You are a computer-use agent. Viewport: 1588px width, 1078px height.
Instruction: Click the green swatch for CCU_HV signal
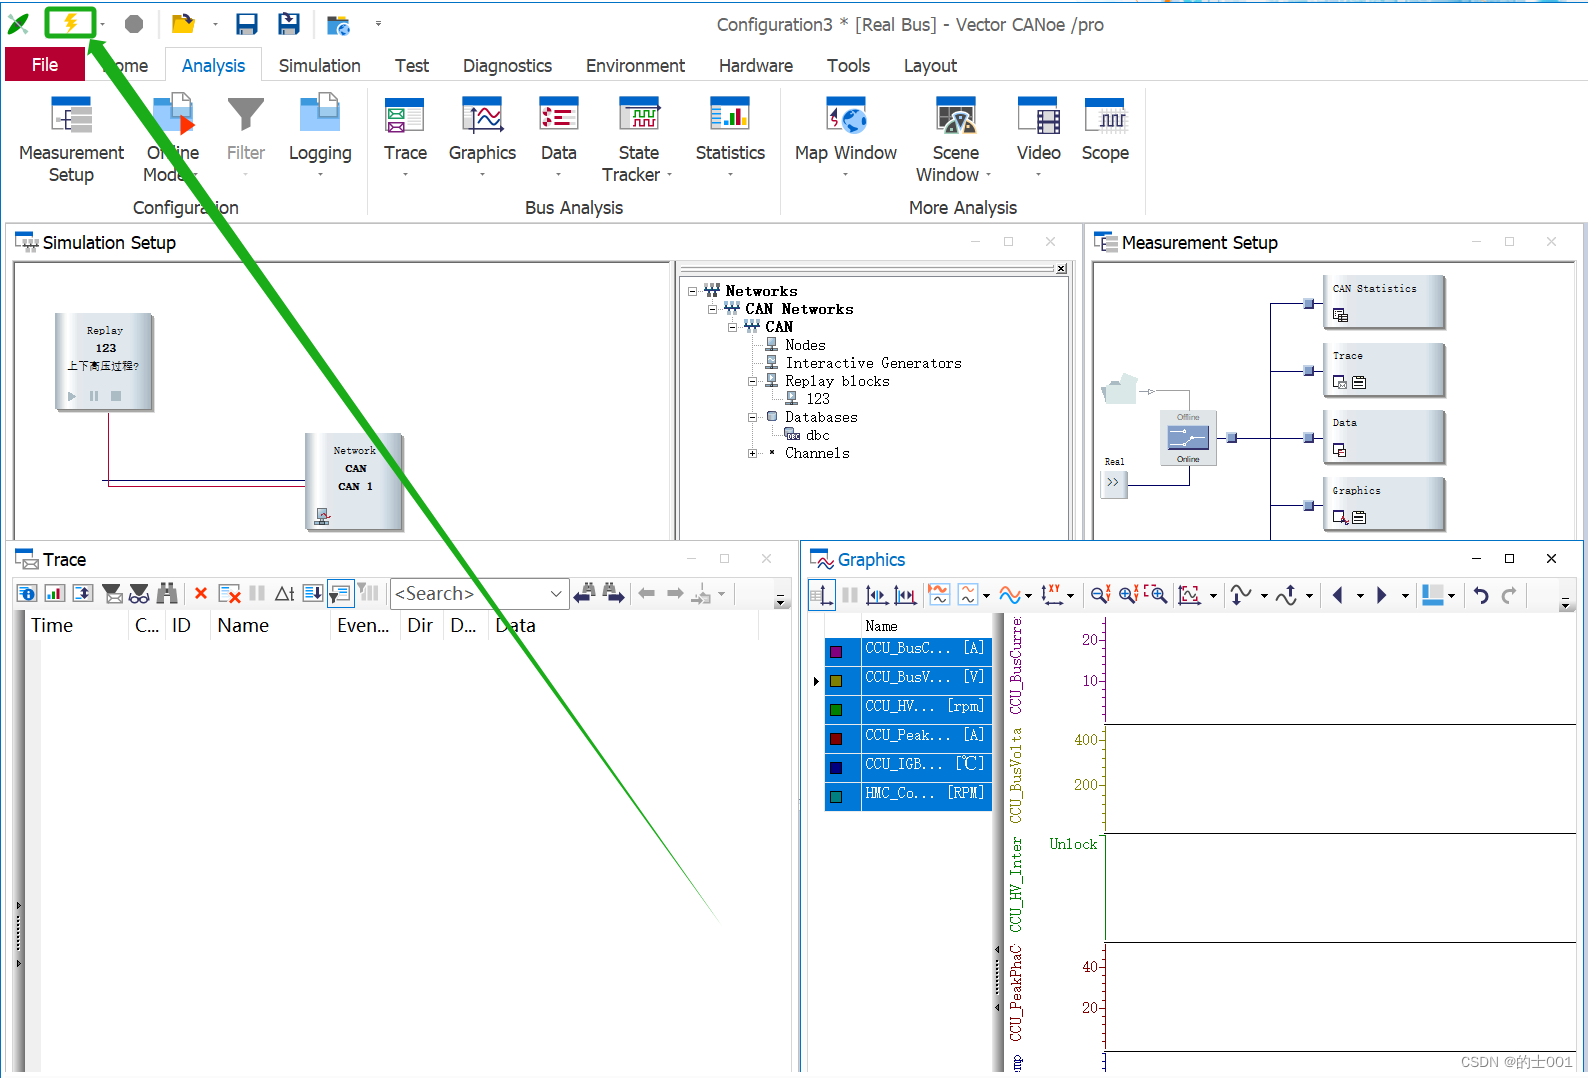tap(836, 709)
